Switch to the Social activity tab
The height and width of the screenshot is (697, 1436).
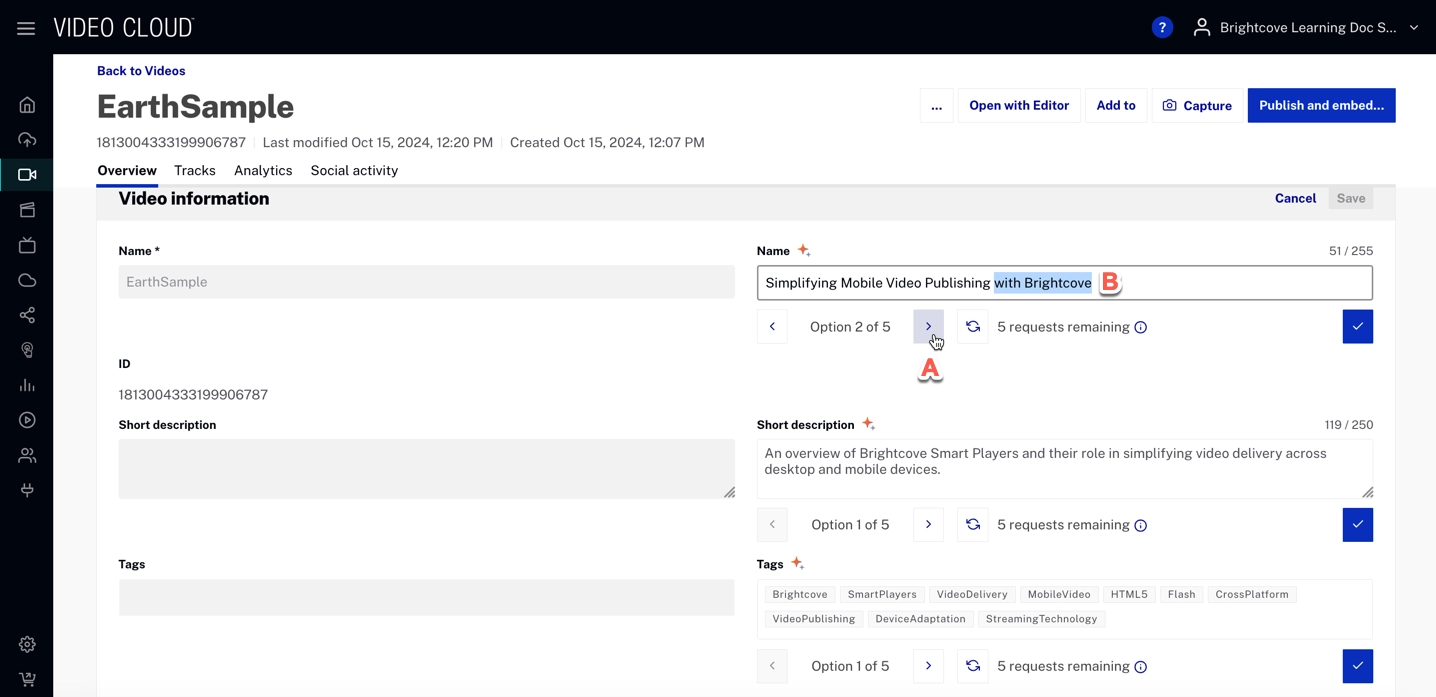(x=354, y=171)
